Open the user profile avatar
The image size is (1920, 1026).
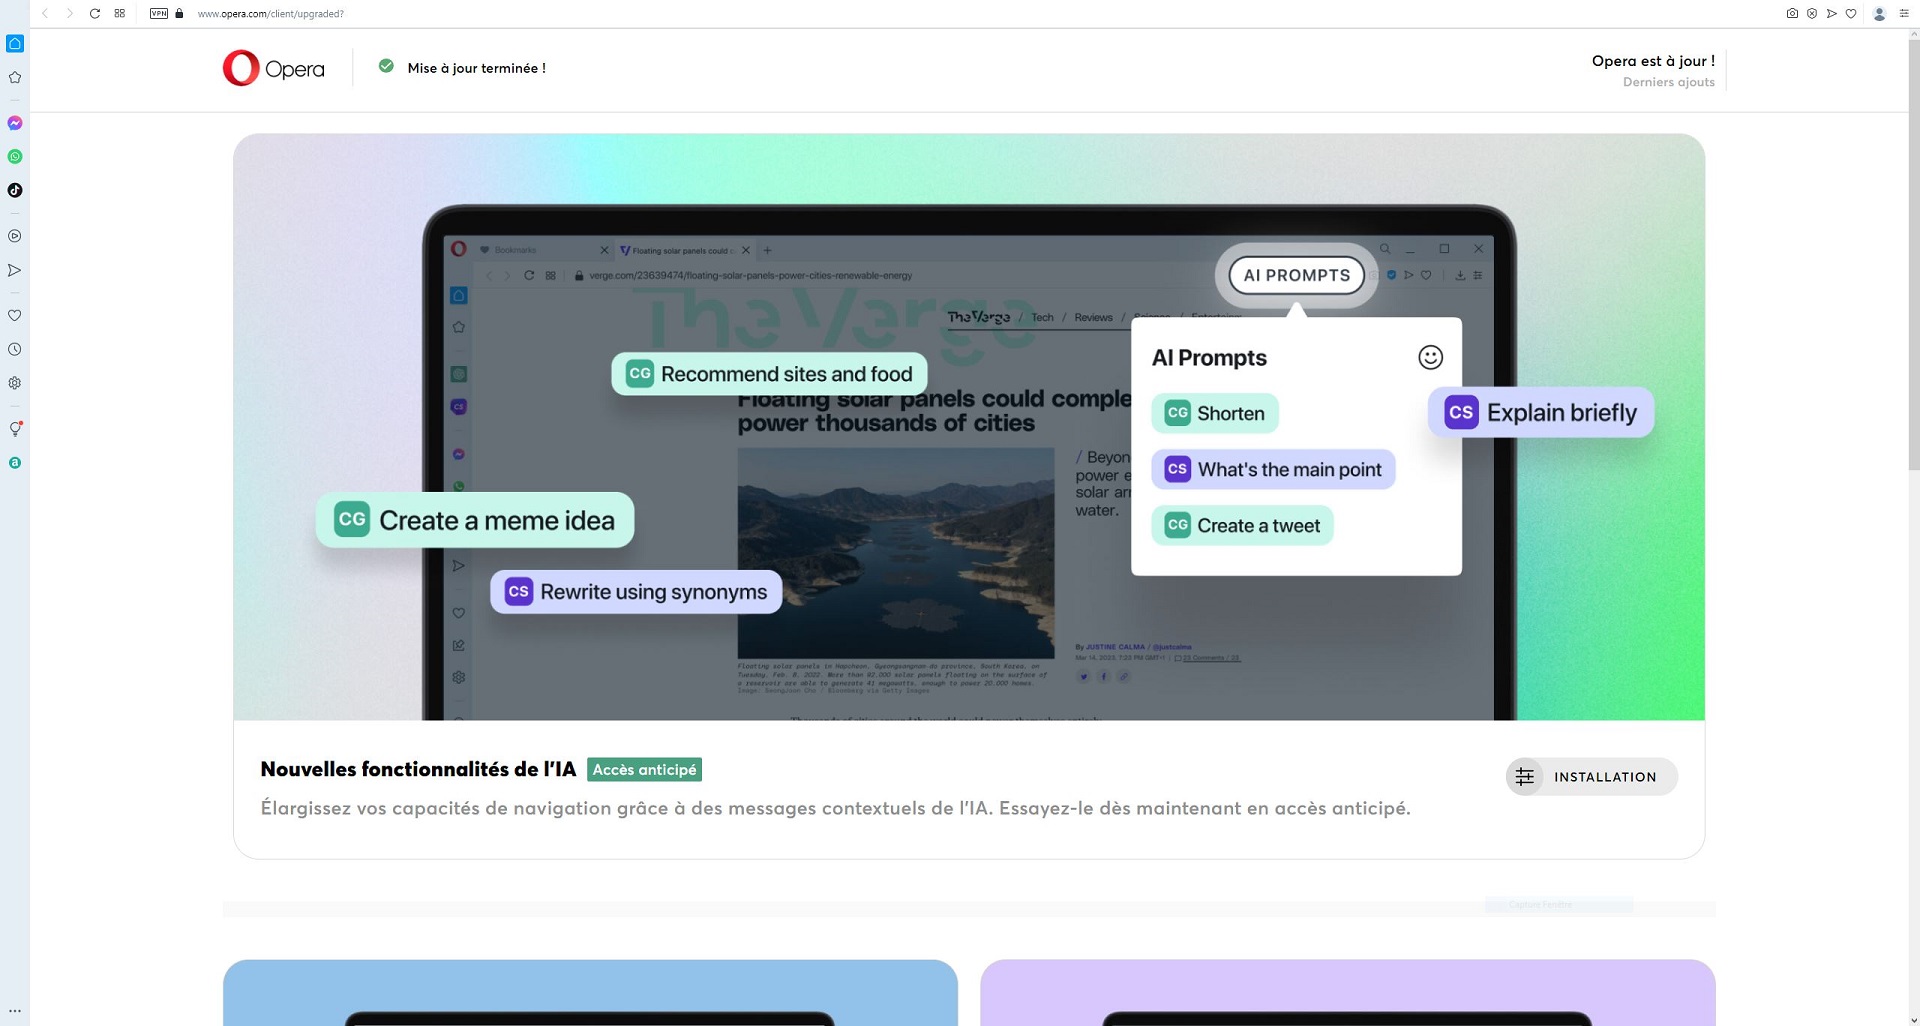click(x=1879, y=13)
